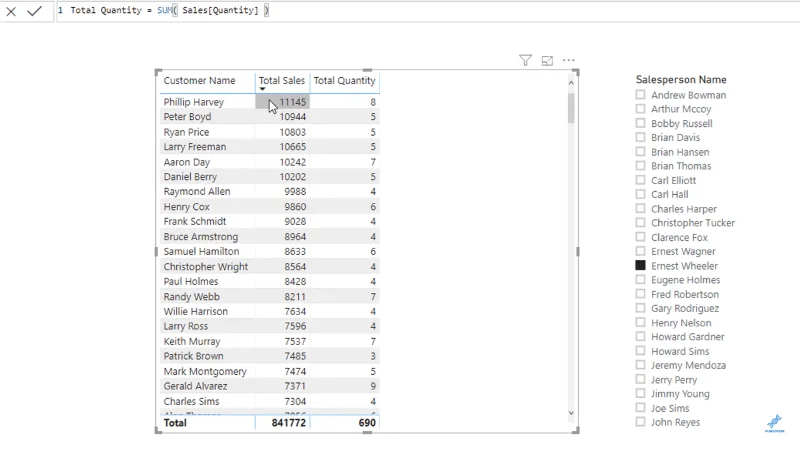The image size is (800, 449).
Task: Select Peter Boyd customer cell
Action: click(x=187, y=117)
